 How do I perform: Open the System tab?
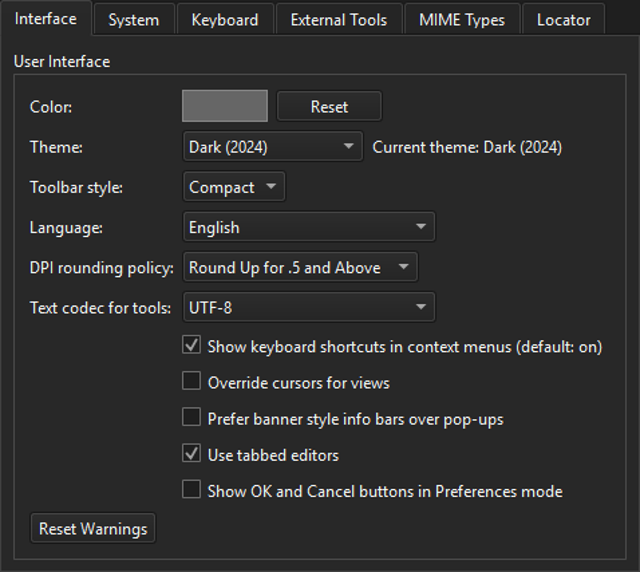(x=134, y=20)
